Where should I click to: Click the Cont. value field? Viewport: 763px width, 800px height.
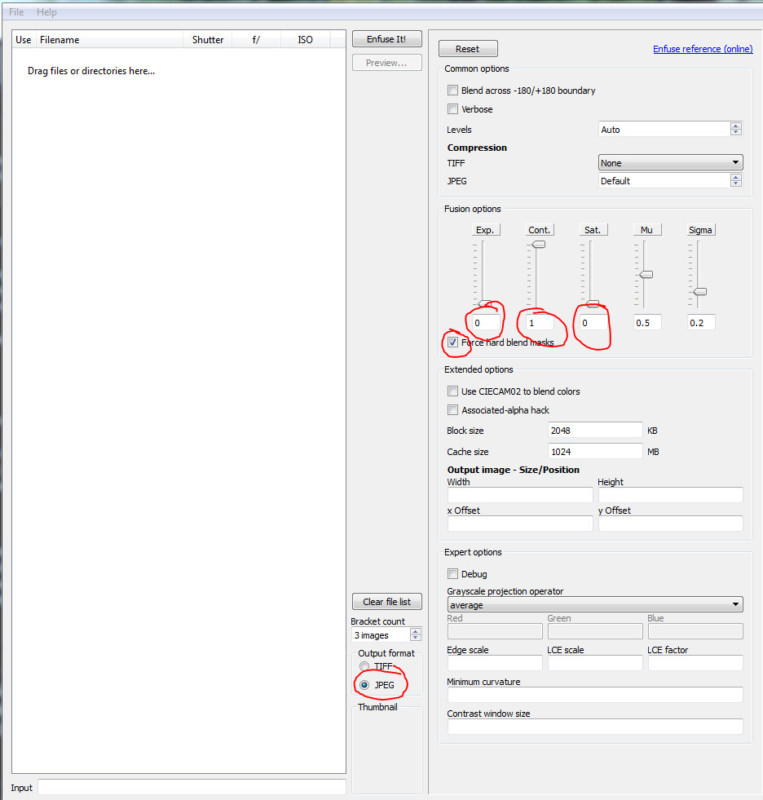539,322
